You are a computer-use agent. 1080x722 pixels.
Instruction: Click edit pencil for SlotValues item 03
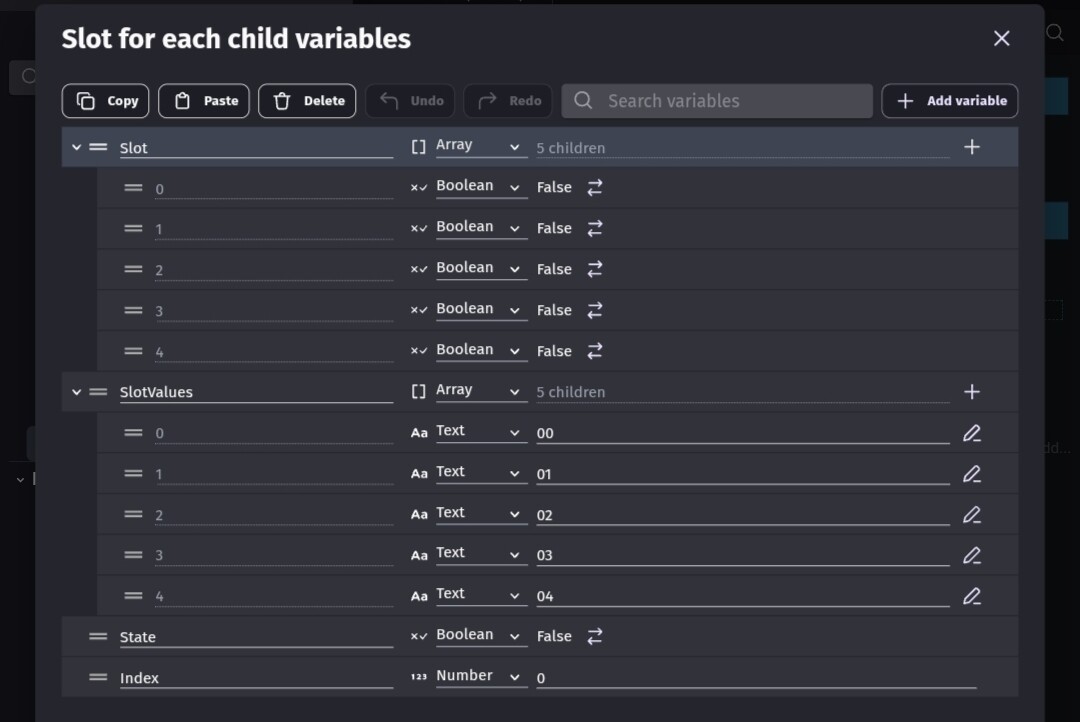971,555
